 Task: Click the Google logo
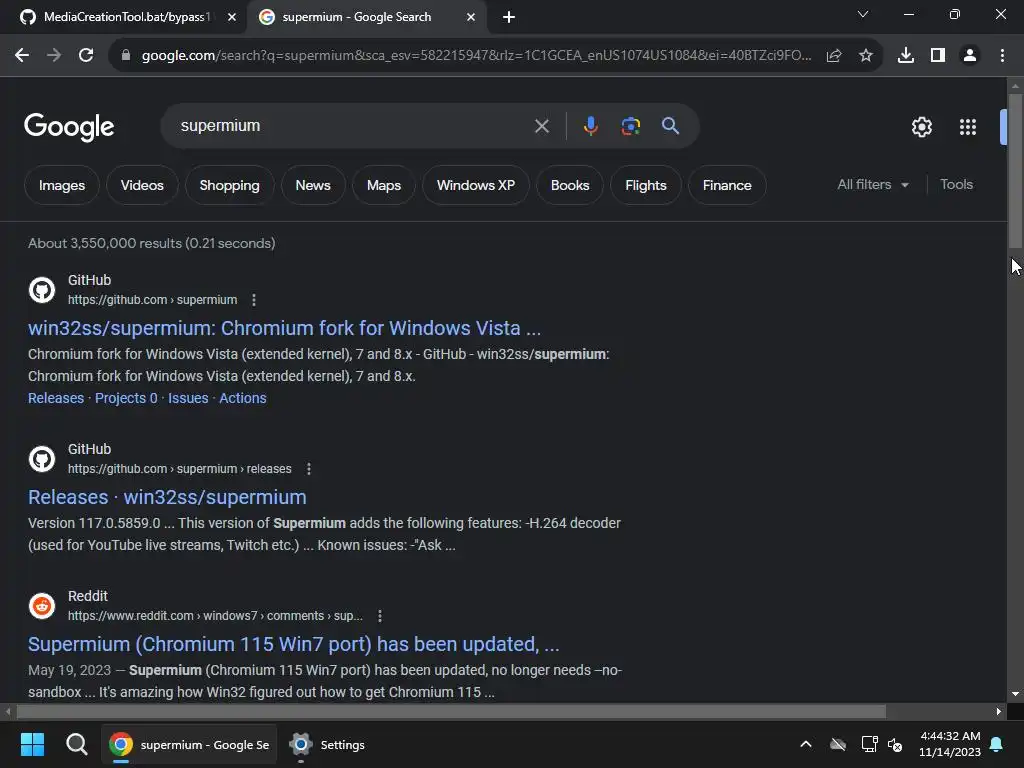click(69, 127)
